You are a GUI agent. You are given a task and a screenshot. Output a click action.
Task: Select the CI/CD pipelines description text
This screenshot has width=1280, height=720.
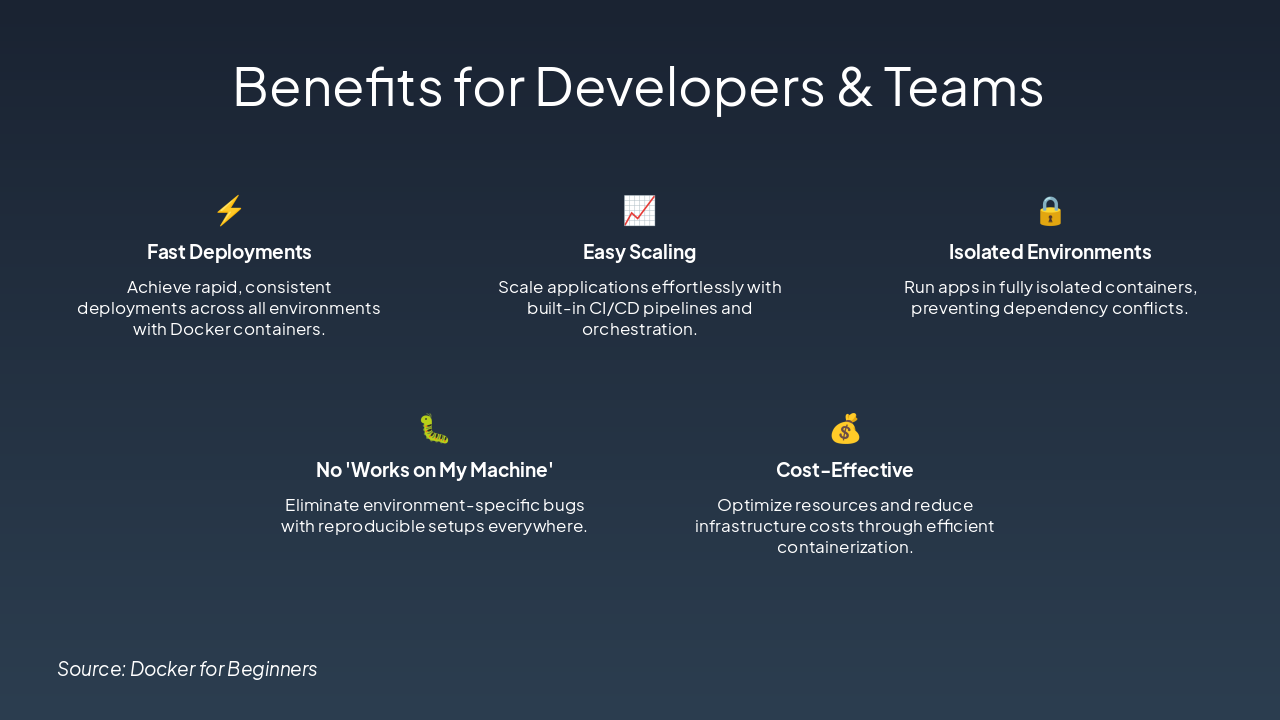(639, 308)
